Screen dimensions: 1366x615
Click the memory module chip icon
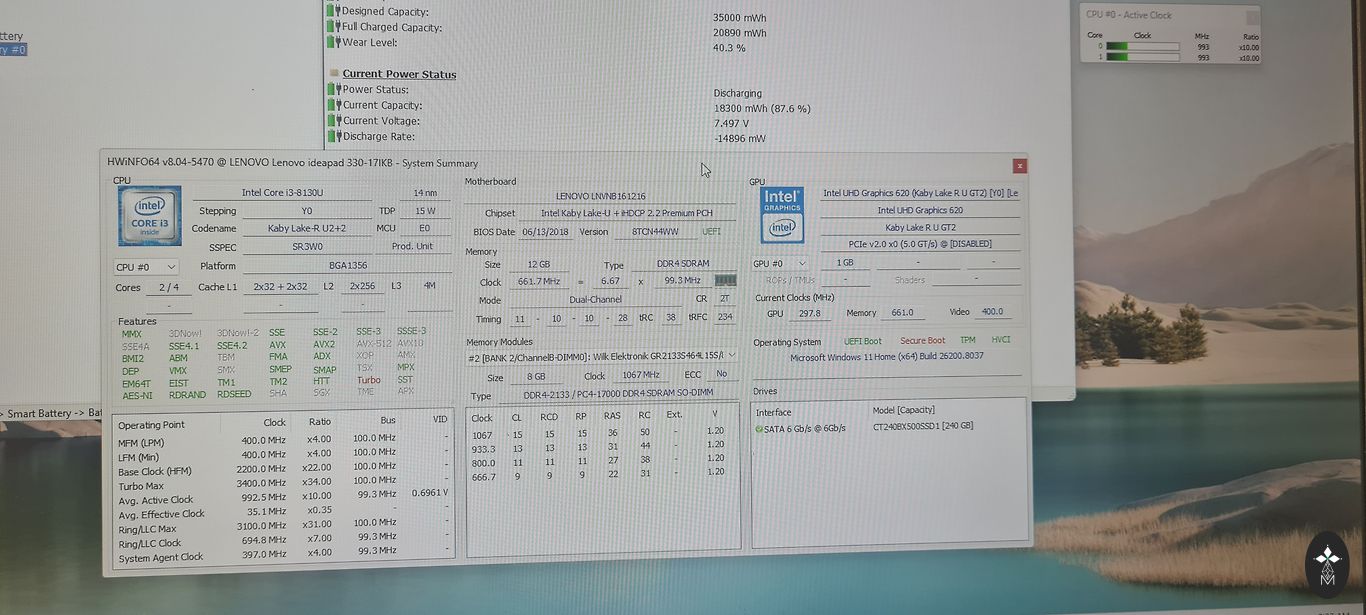[x=725, y=281]
